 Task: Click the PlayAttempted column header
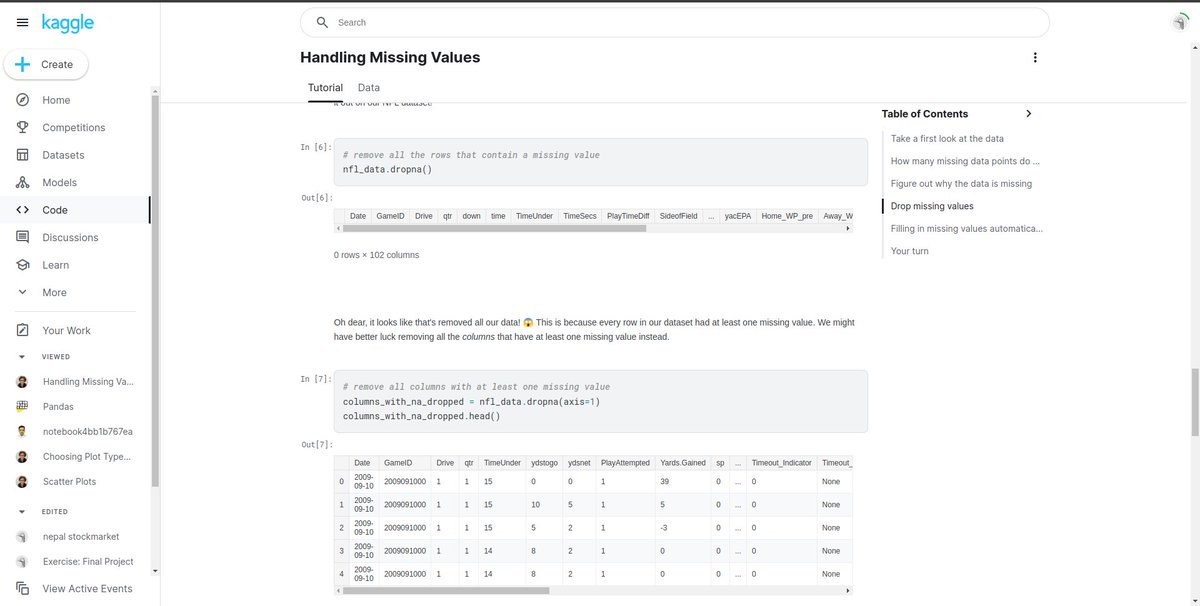click(x=624, y=463)
